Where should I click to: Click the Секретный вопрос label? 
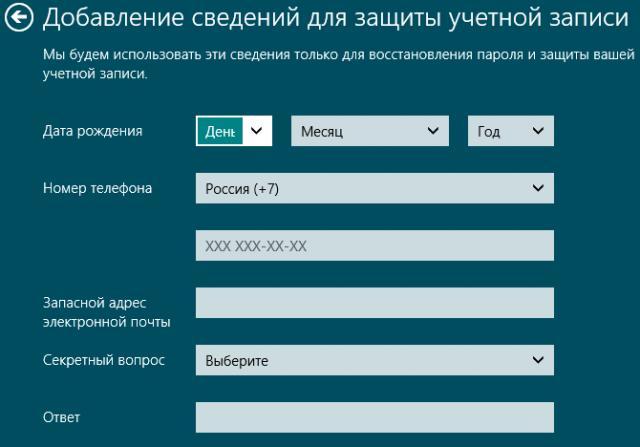click(104, 360)
